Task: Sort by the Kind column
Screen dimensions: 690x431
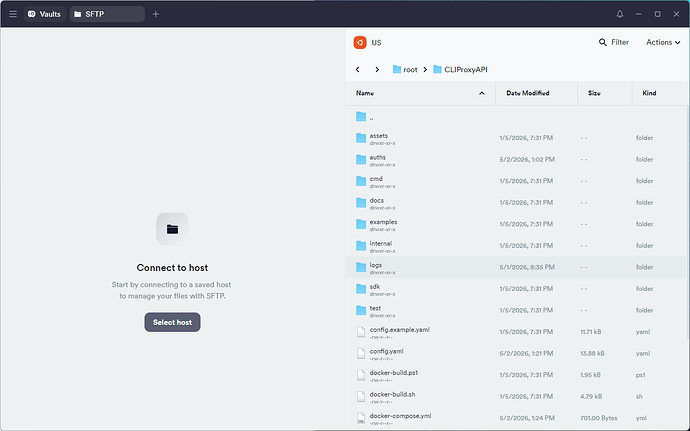Action: [649, 93]
